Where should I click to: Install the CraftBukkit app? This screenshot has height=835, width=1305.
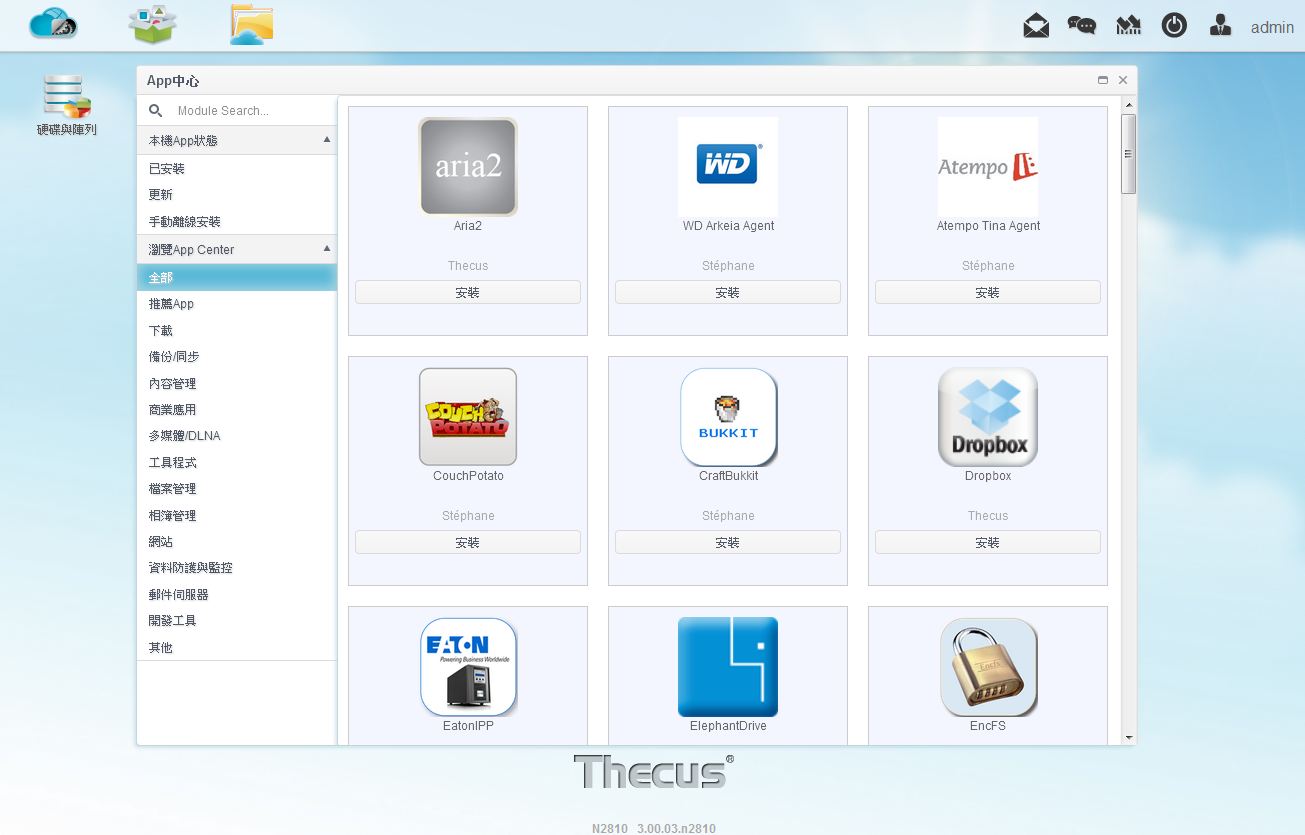coord(728,542)
